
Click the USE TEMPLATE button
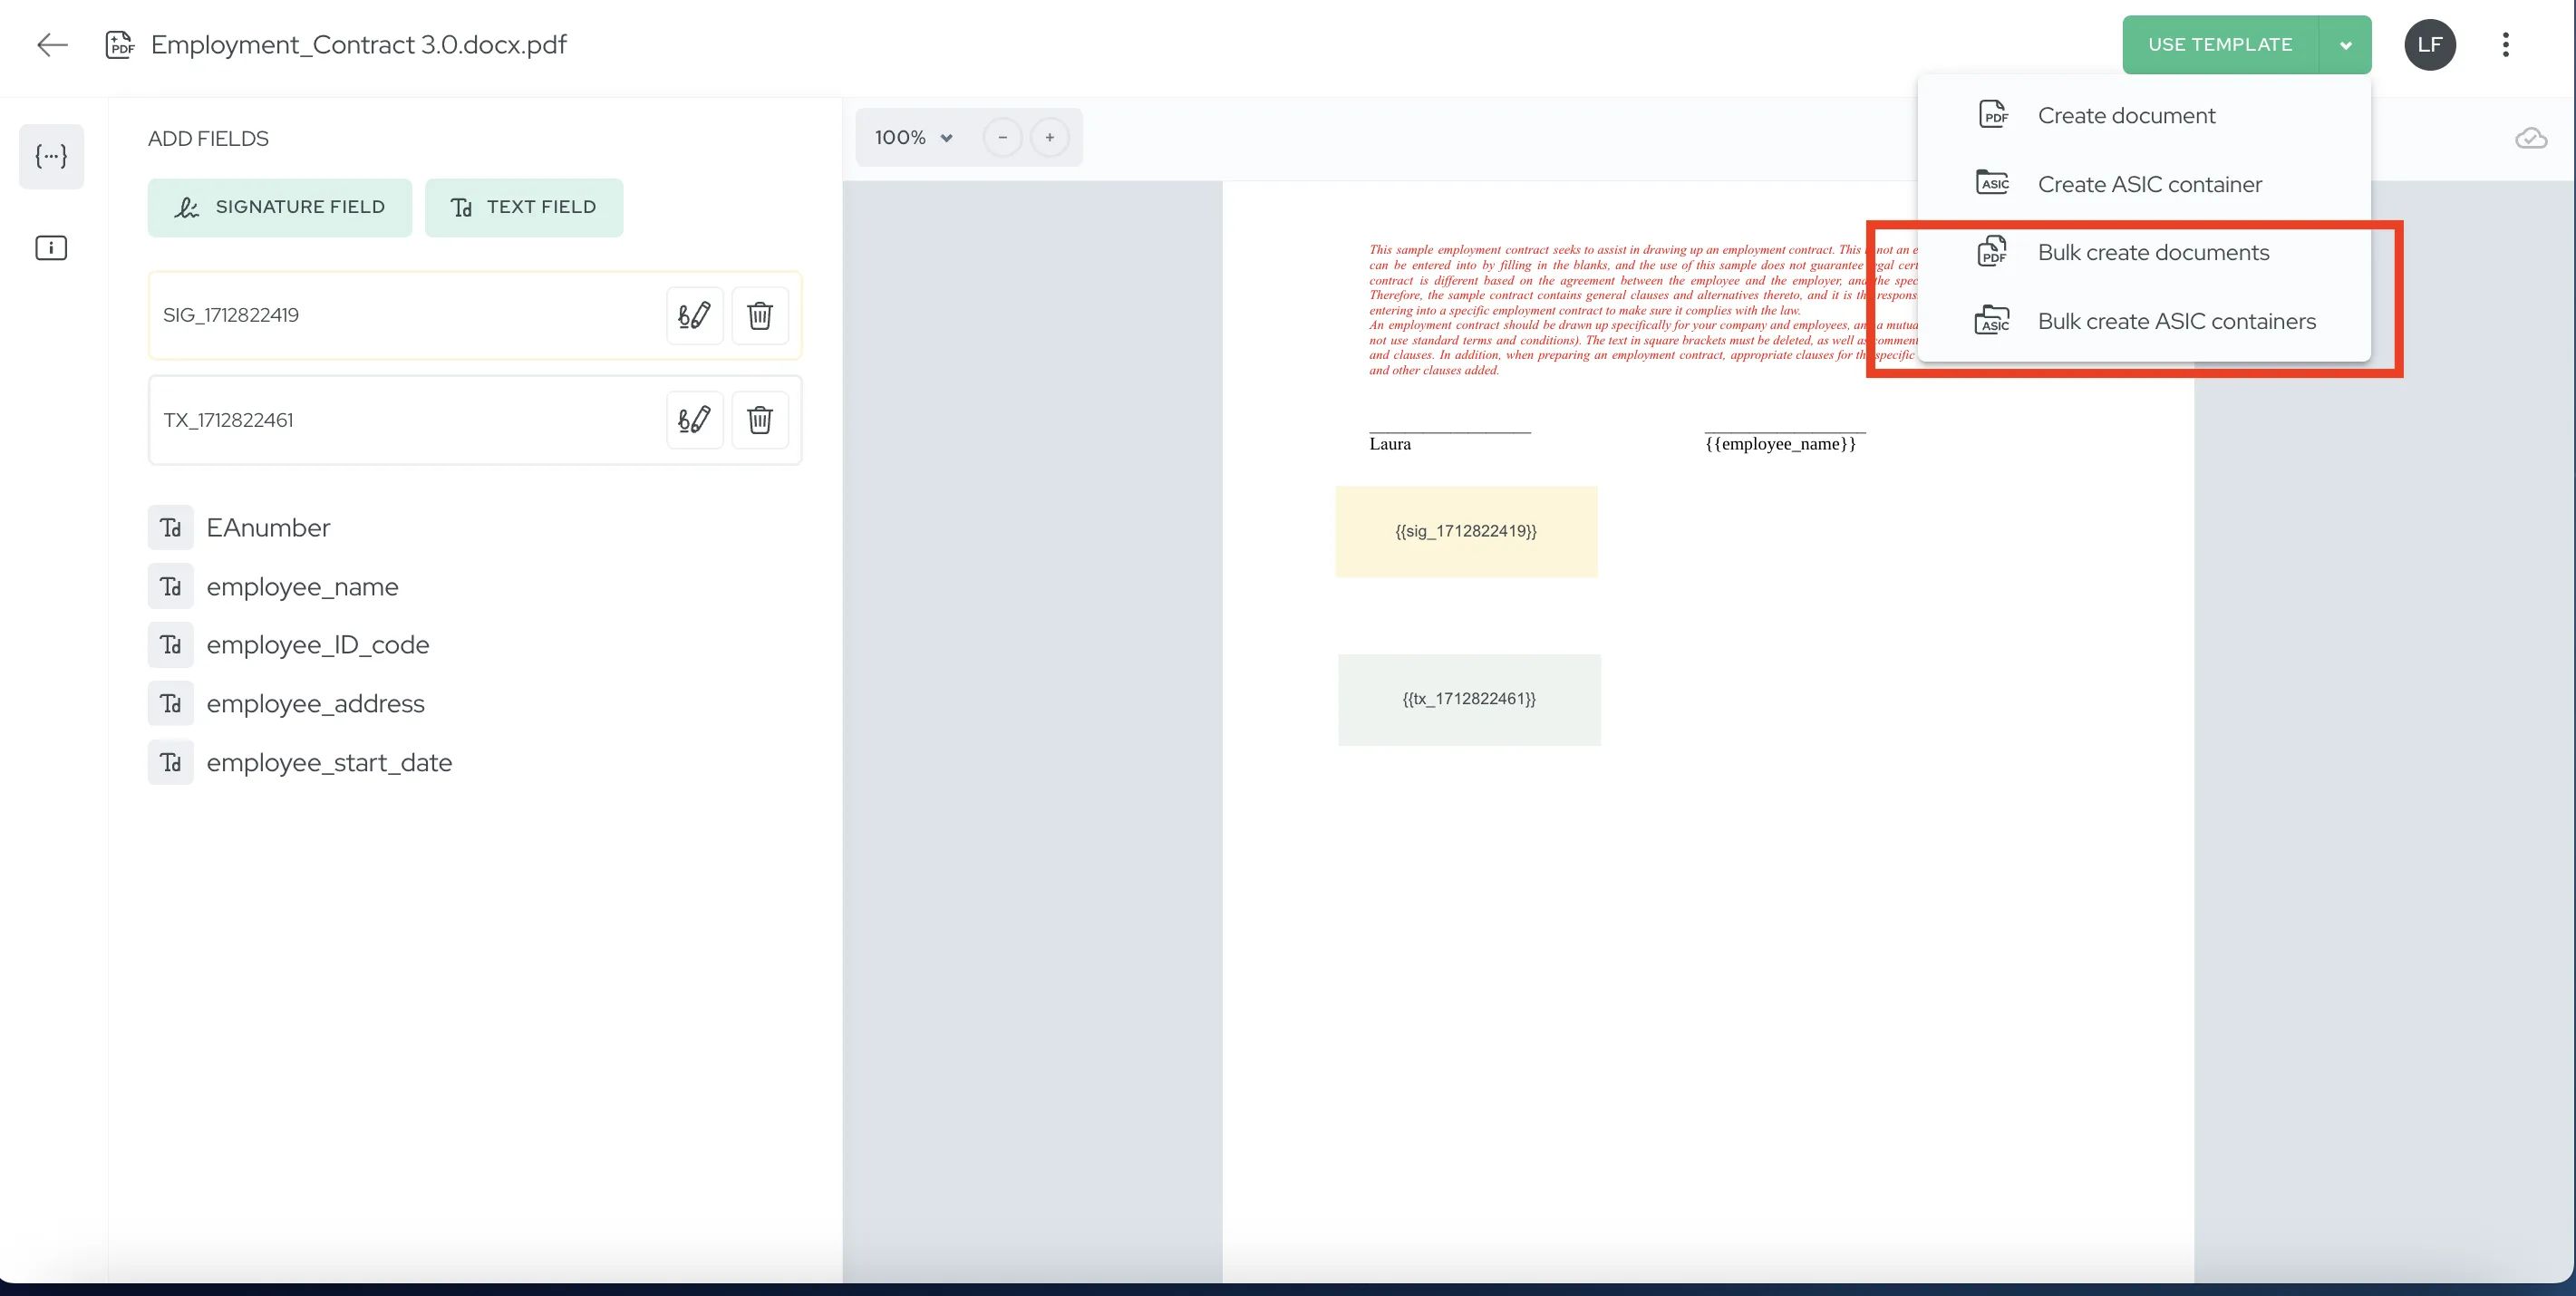2220,44
